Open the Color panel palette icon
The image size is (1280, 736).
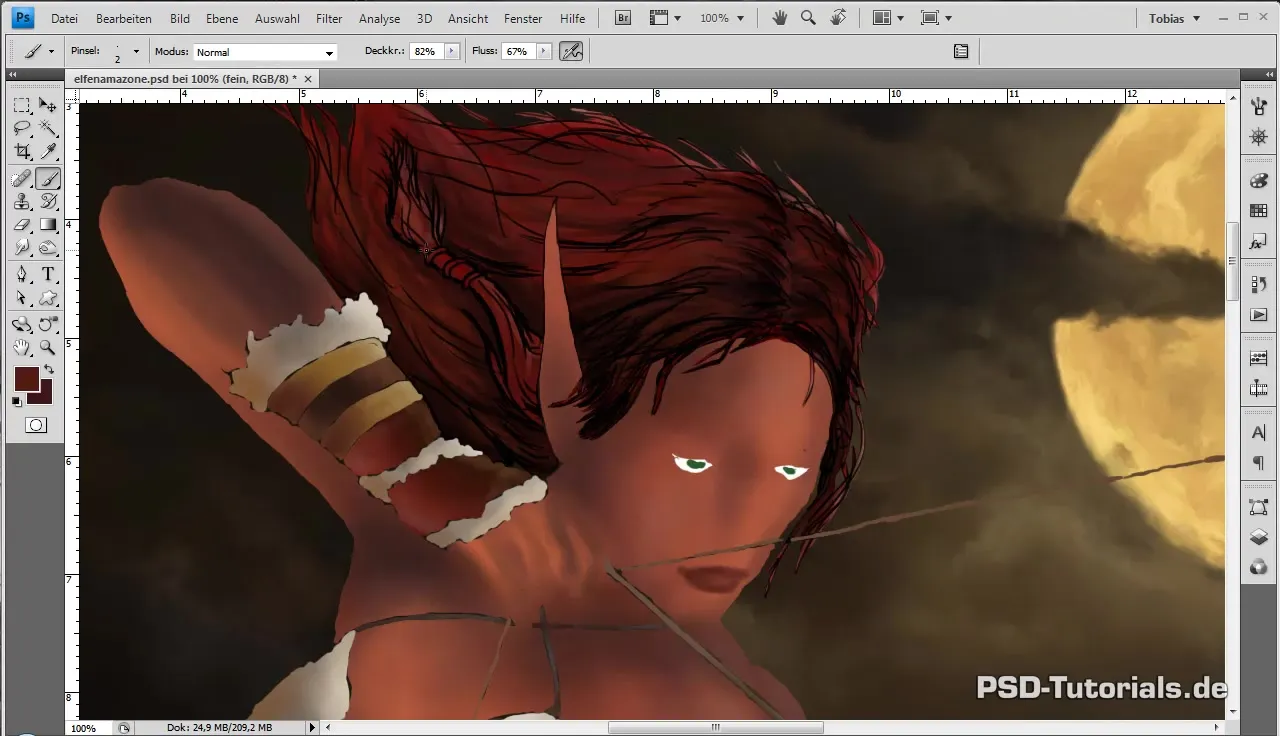click(x=1259, y=180)
